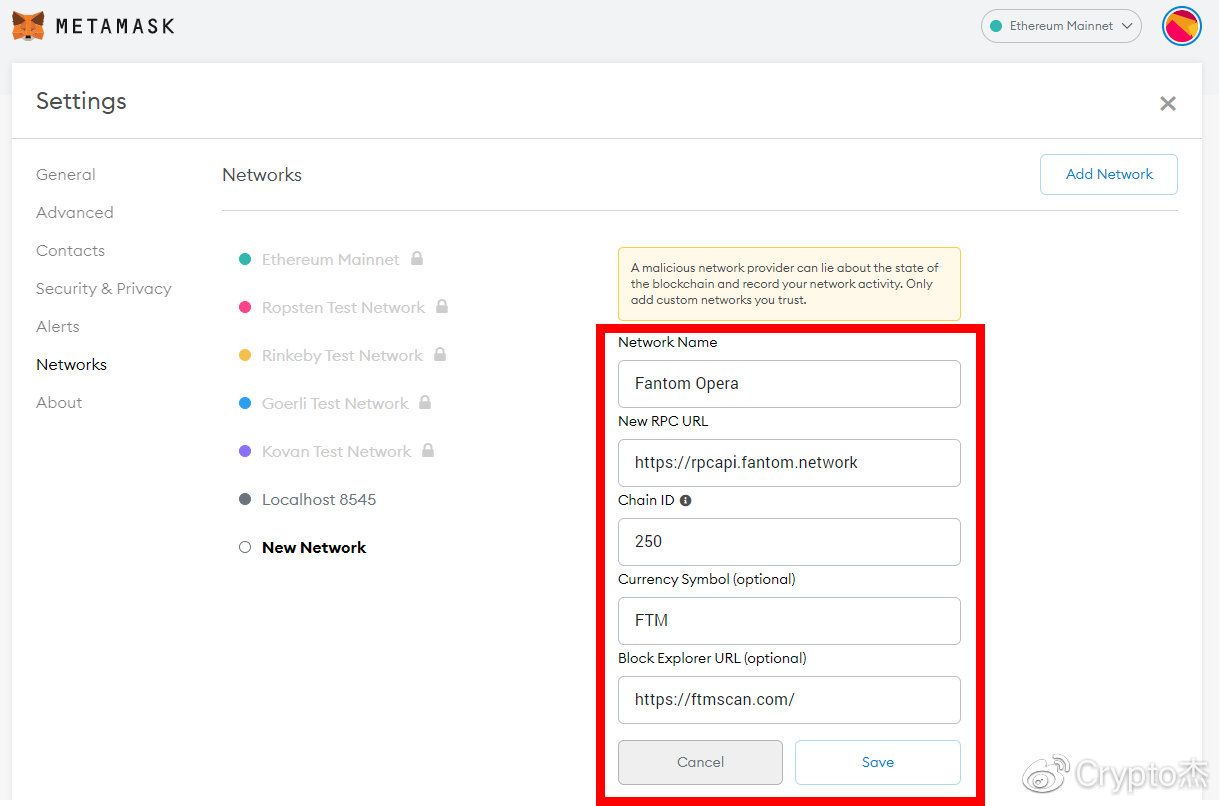Viewport: 1220px width, 806px height.
Task: Click the Block Explorer URL input field
Action: coord(789,700)
